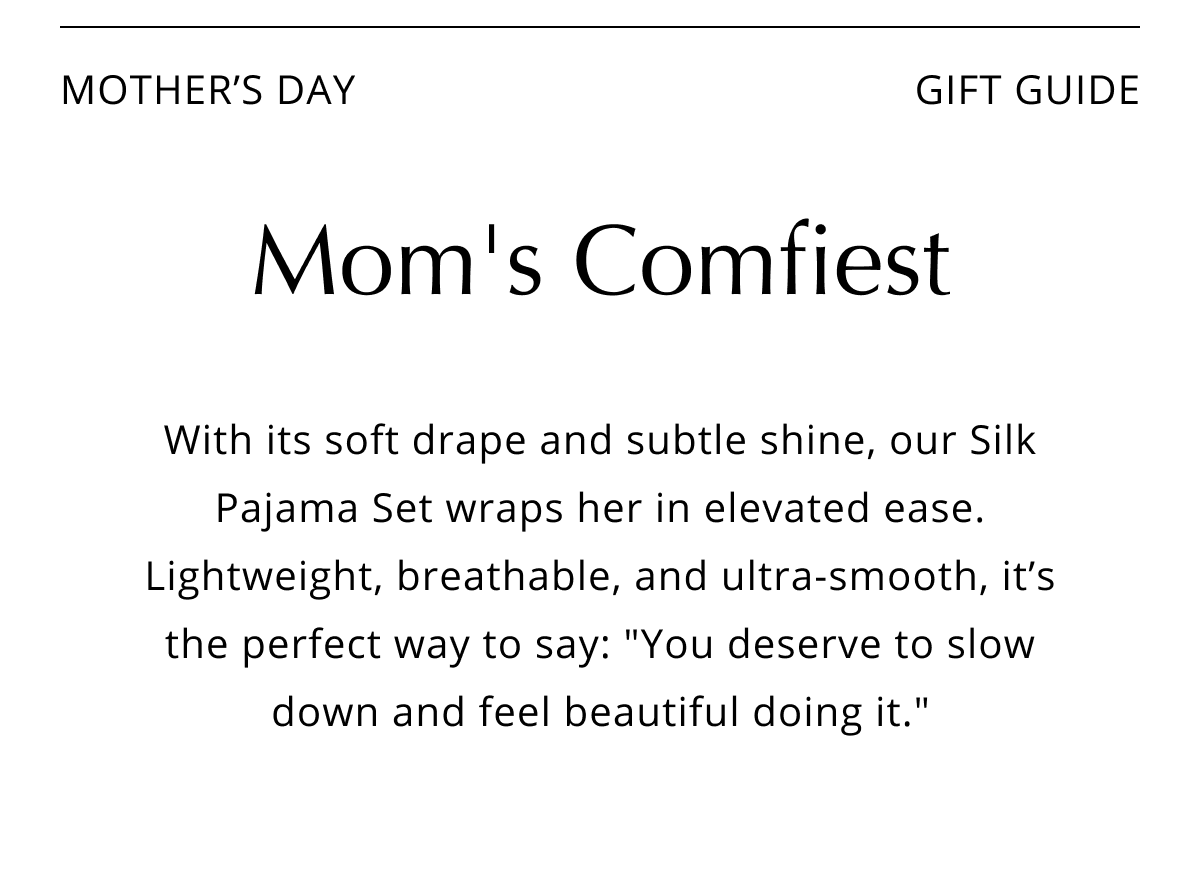Click the horizontal divider line above the header

point(600,27)
